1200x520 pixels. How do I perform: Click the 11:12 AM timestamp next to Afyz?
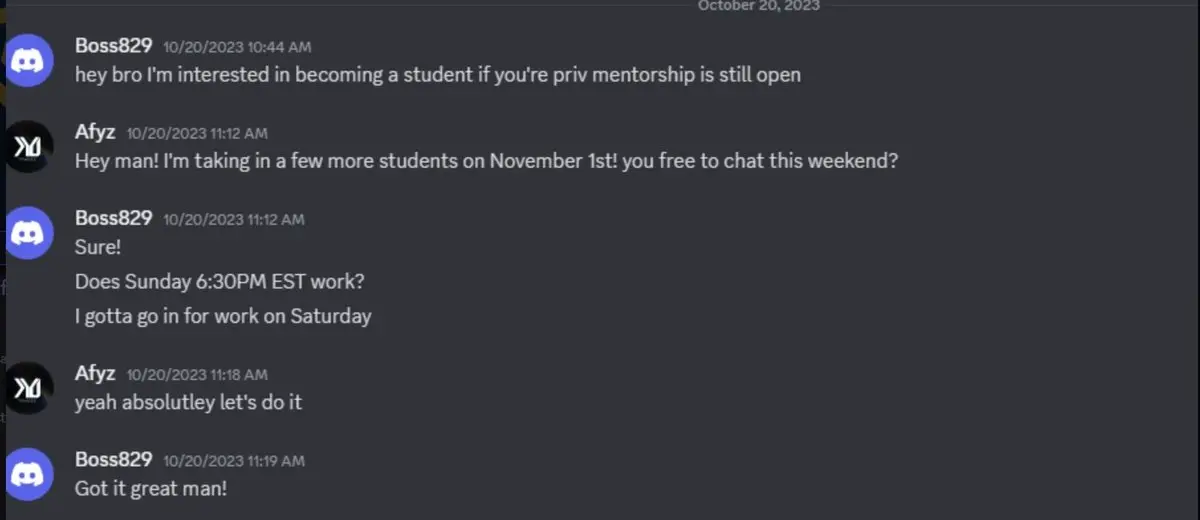(x=197, y=133)
